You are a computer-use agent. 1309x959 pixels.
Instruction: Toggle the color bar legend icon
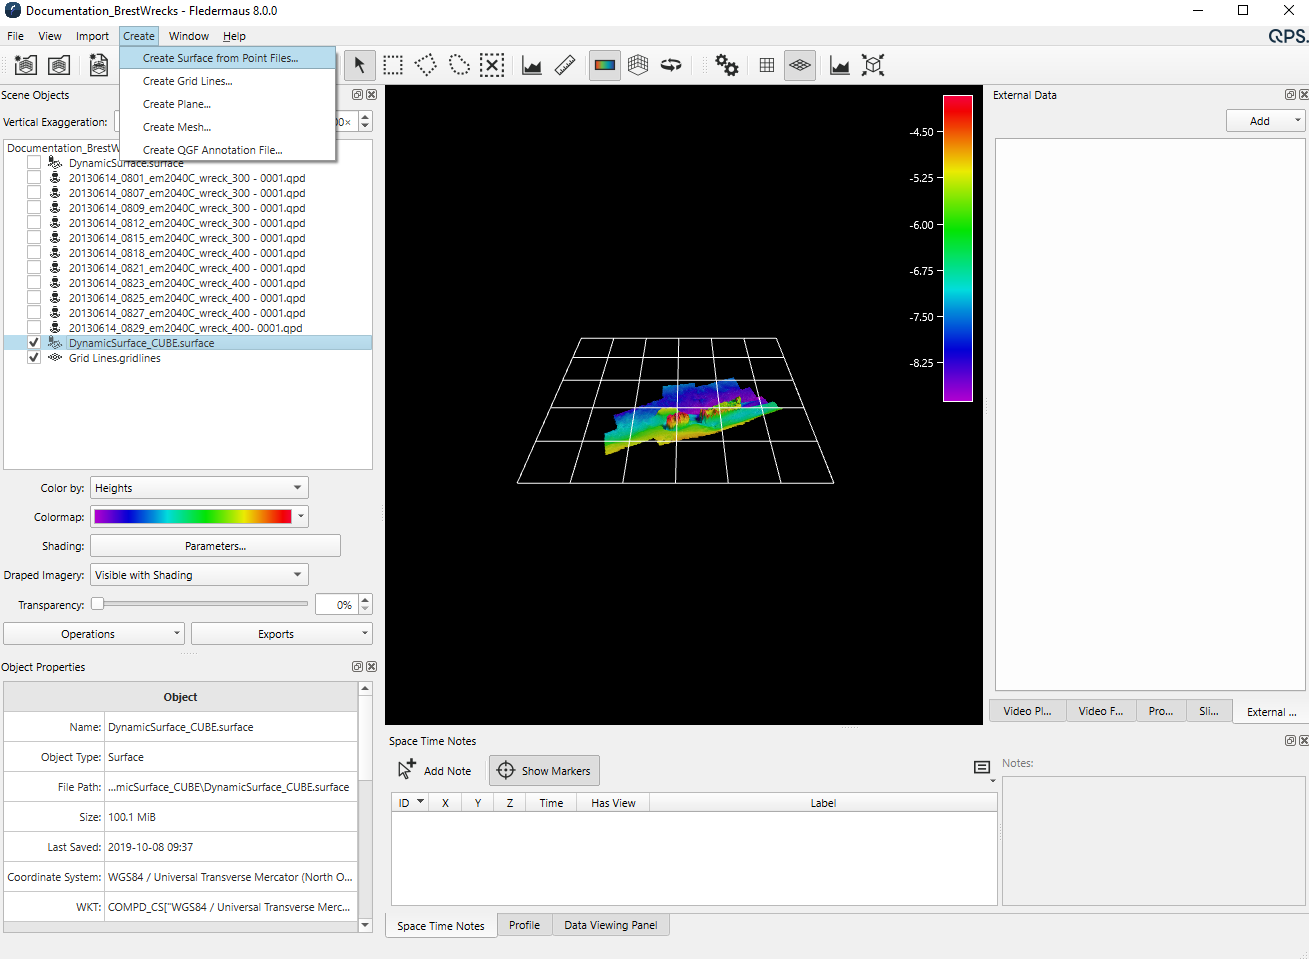pos(605,66)
